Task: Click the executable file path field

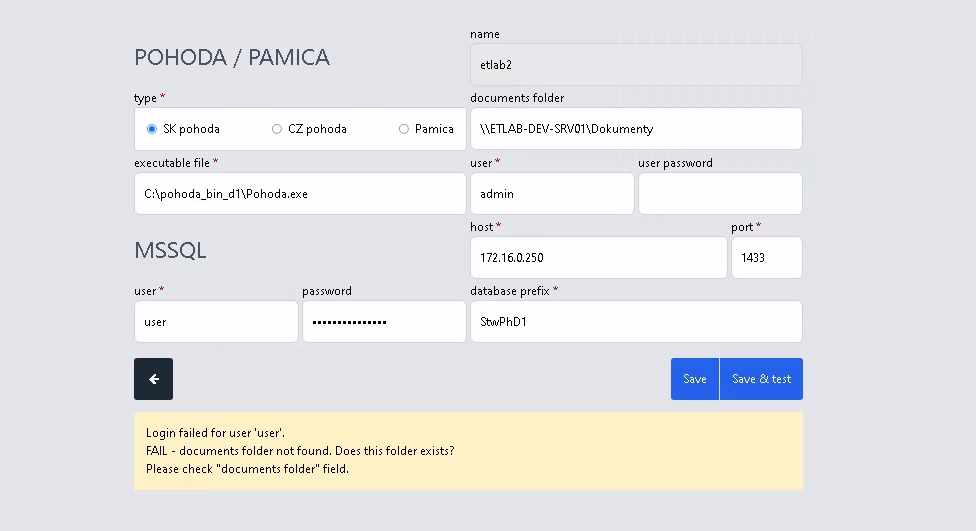Action: [x=300, y=194]
